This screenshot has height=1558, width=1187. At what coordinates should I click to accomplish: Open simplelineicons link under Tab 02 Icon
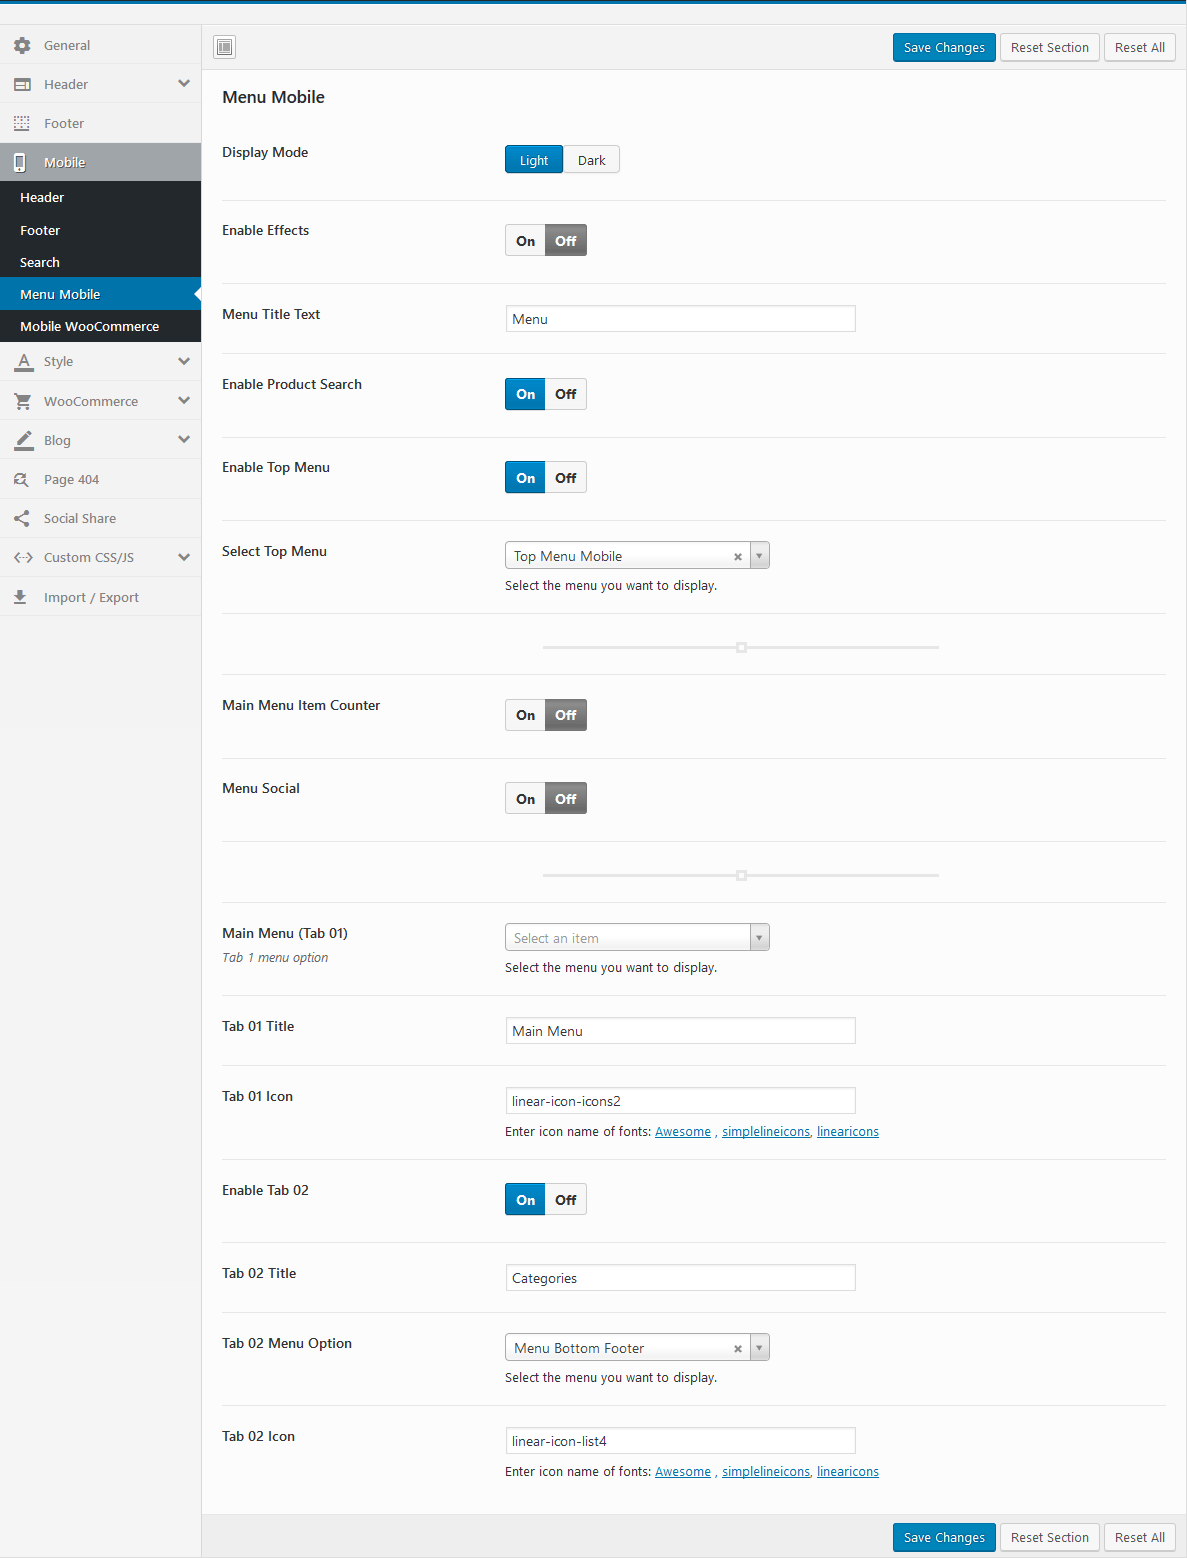(766, 1472)
